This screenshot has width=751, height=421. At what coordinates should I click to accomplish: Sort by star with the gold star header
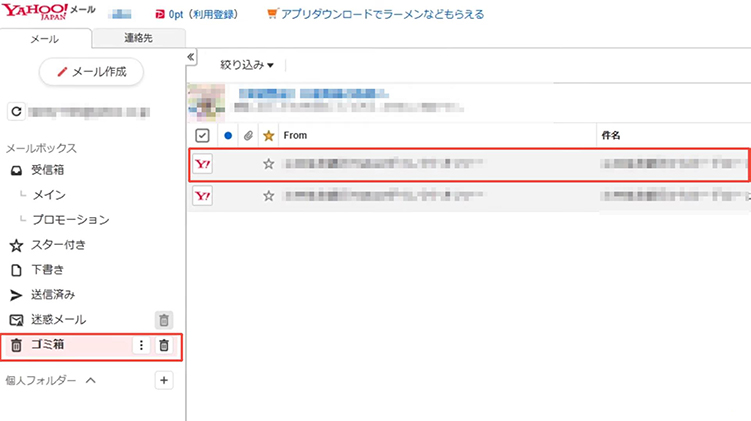269,136
